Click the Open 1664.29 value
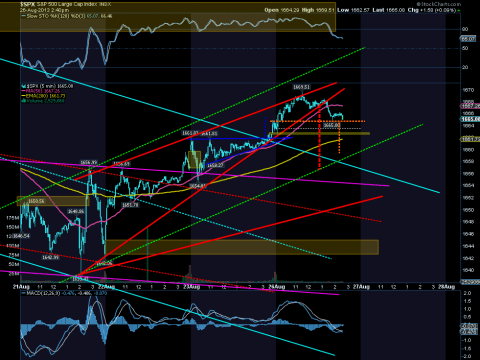Viewport: 480px width, 360px height. [x=282, y=10]
